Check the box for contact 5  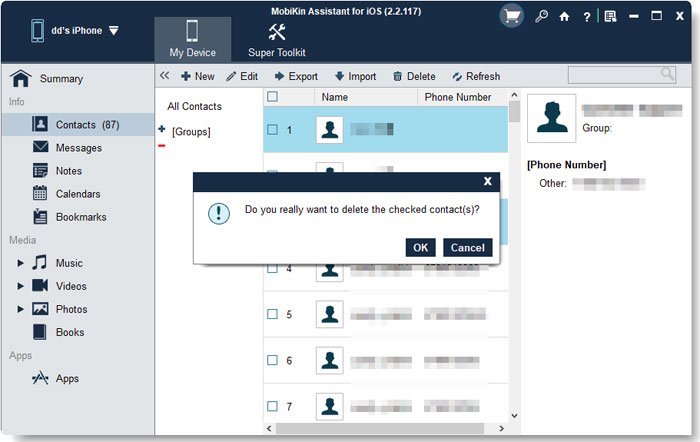pos(272,314)
